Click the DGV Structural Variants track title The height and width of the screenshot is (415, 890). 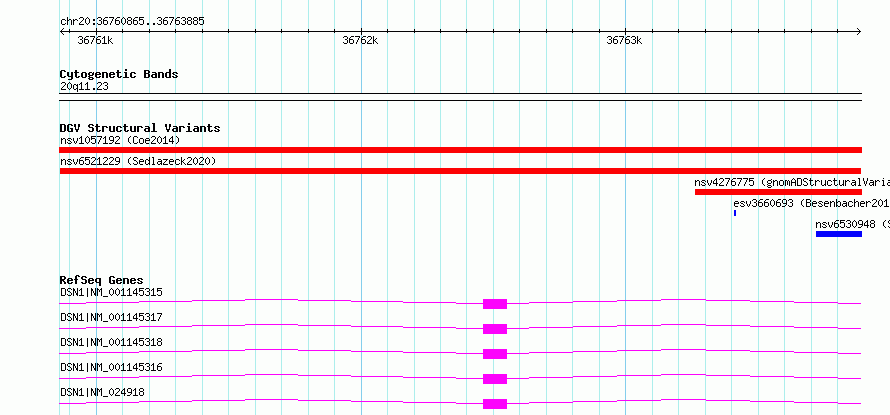click(x=140, y=128)
